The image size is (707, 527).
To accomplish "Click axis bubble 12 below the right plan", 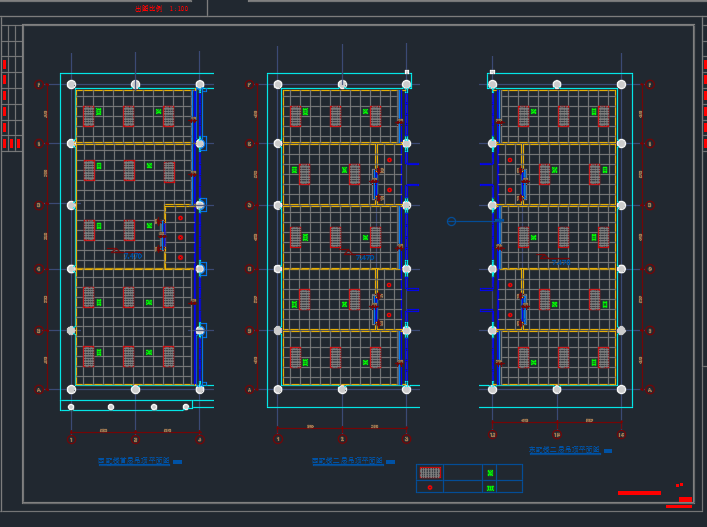I will [x=492, y=435].
